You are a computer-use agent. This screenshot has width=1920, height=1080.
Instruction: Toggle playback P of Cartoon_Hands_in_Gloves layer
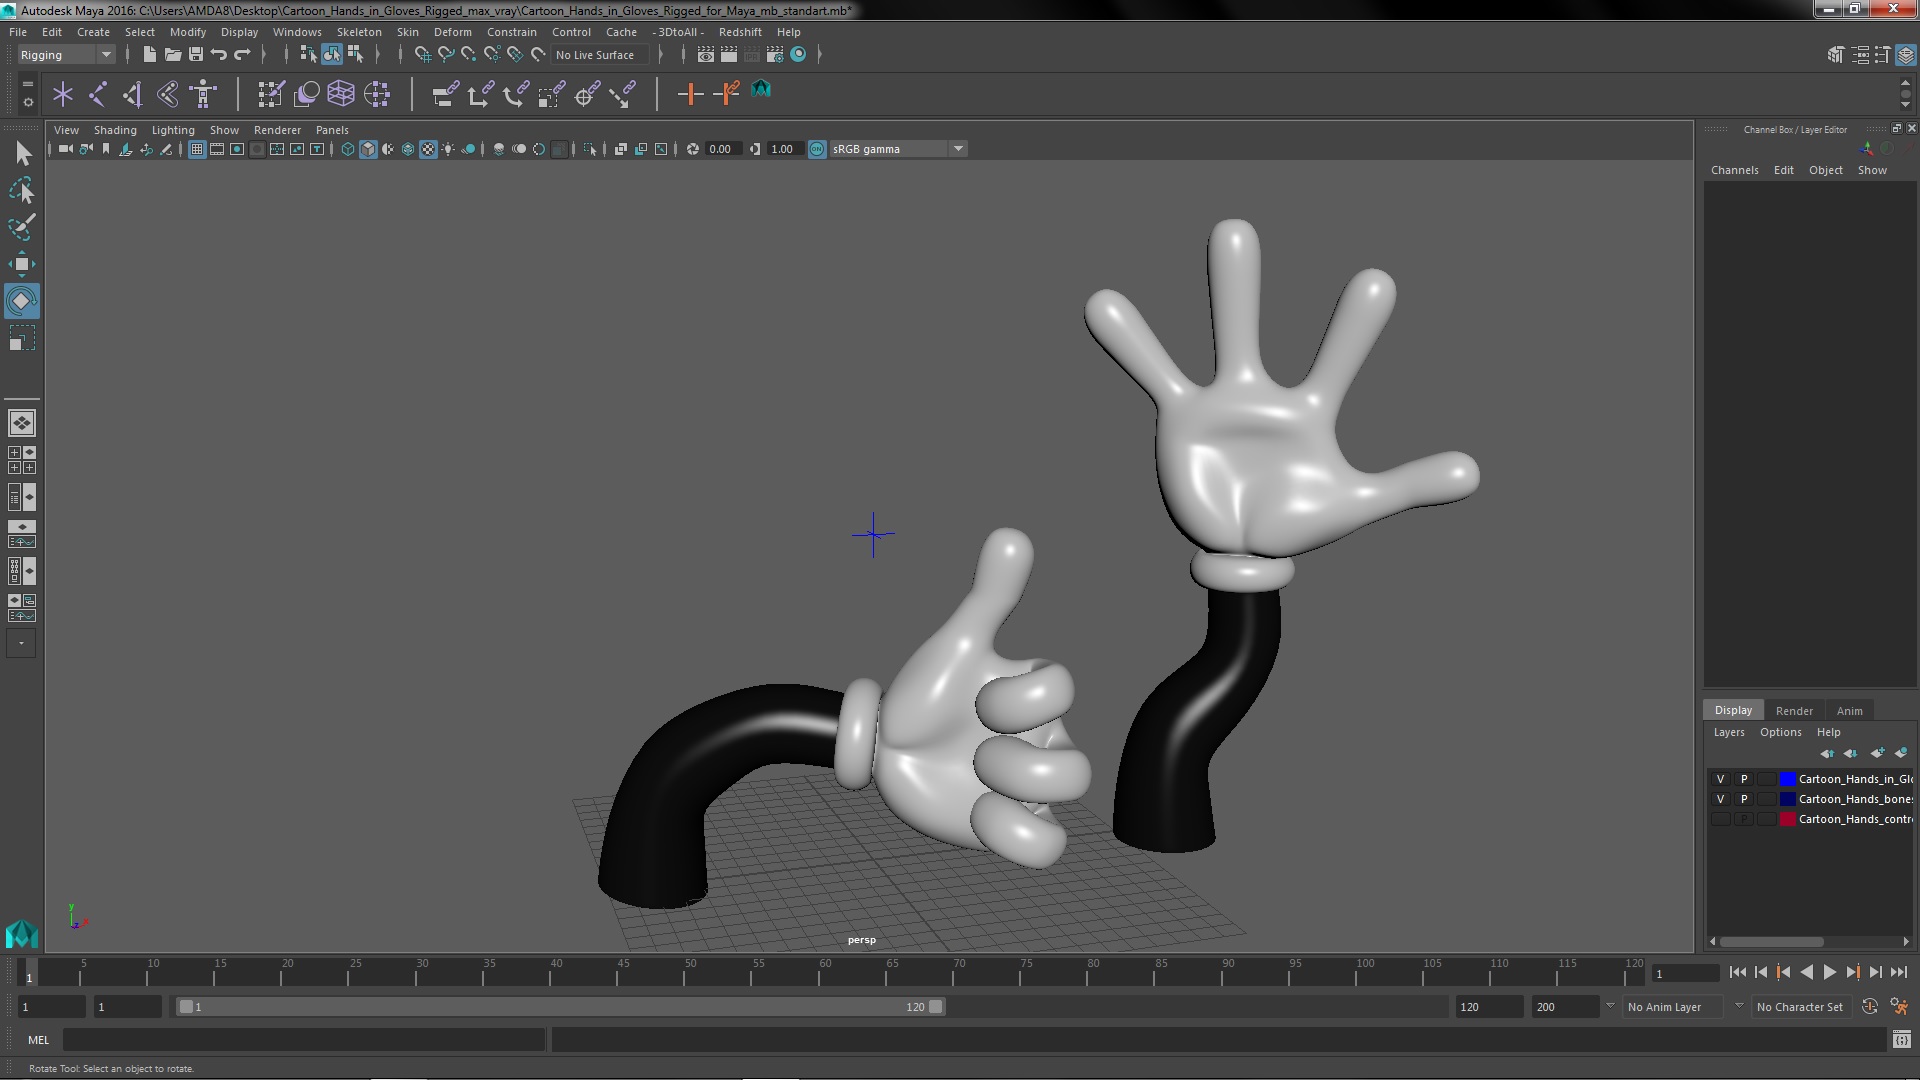coord(1744,779)
